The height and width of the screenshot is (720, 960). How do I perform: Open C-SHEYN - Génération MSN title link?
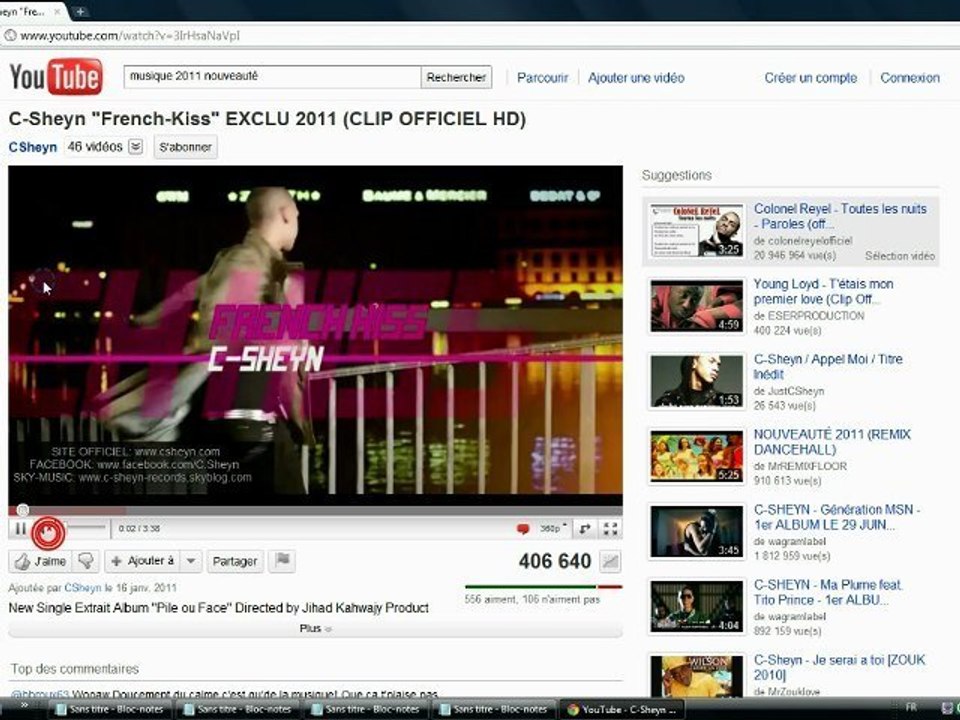(836, 517)
